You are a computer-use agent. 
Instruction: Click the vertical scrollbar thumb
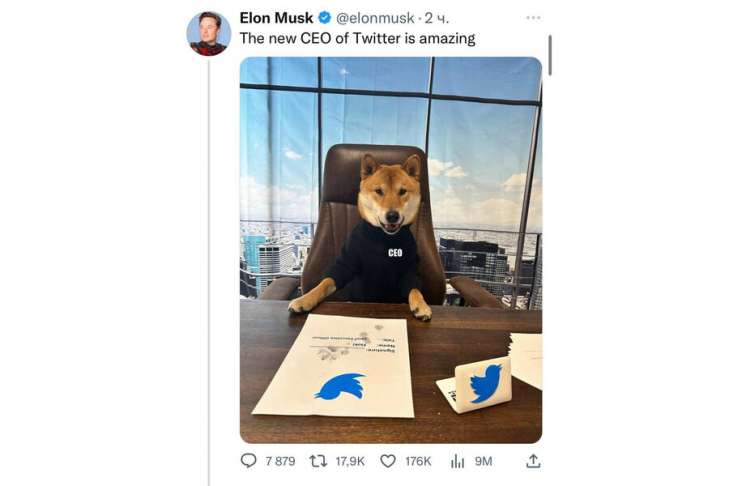pyautogui.click(x=550, y=54)
